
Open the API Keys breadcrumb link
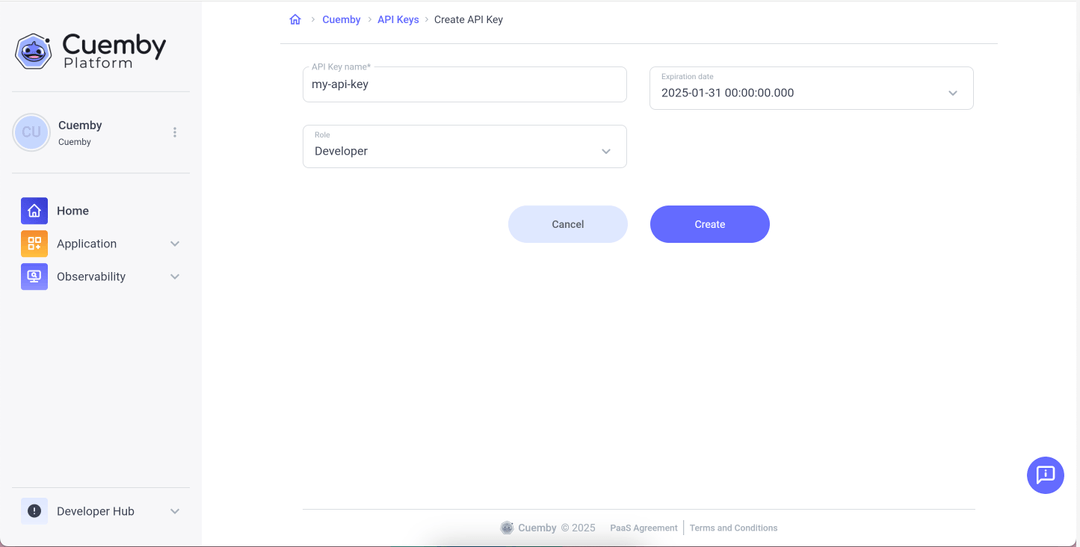pyautogui.click(x=398, y=19)
